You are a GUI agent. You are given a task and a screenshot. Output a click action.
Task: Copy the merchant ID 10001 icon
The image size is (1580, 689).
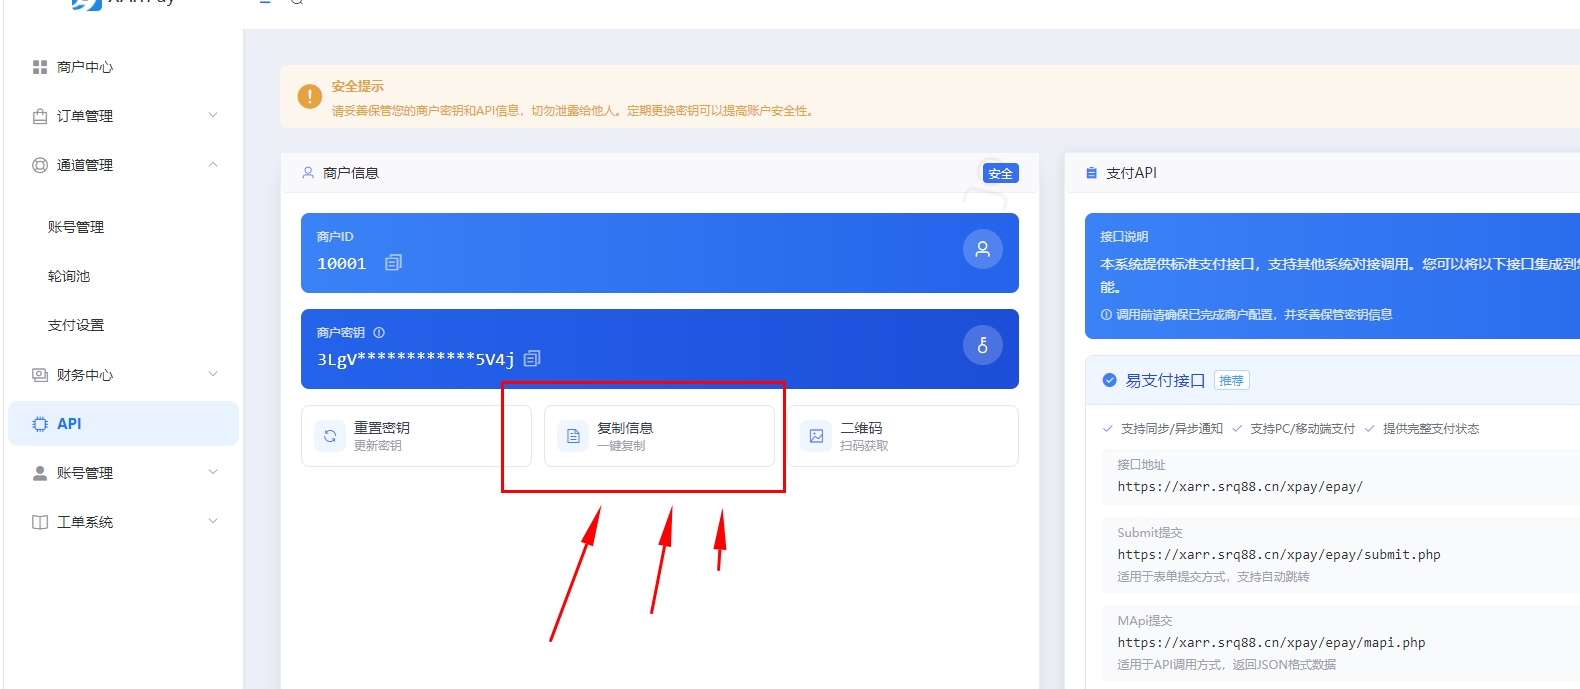(393, 263)
